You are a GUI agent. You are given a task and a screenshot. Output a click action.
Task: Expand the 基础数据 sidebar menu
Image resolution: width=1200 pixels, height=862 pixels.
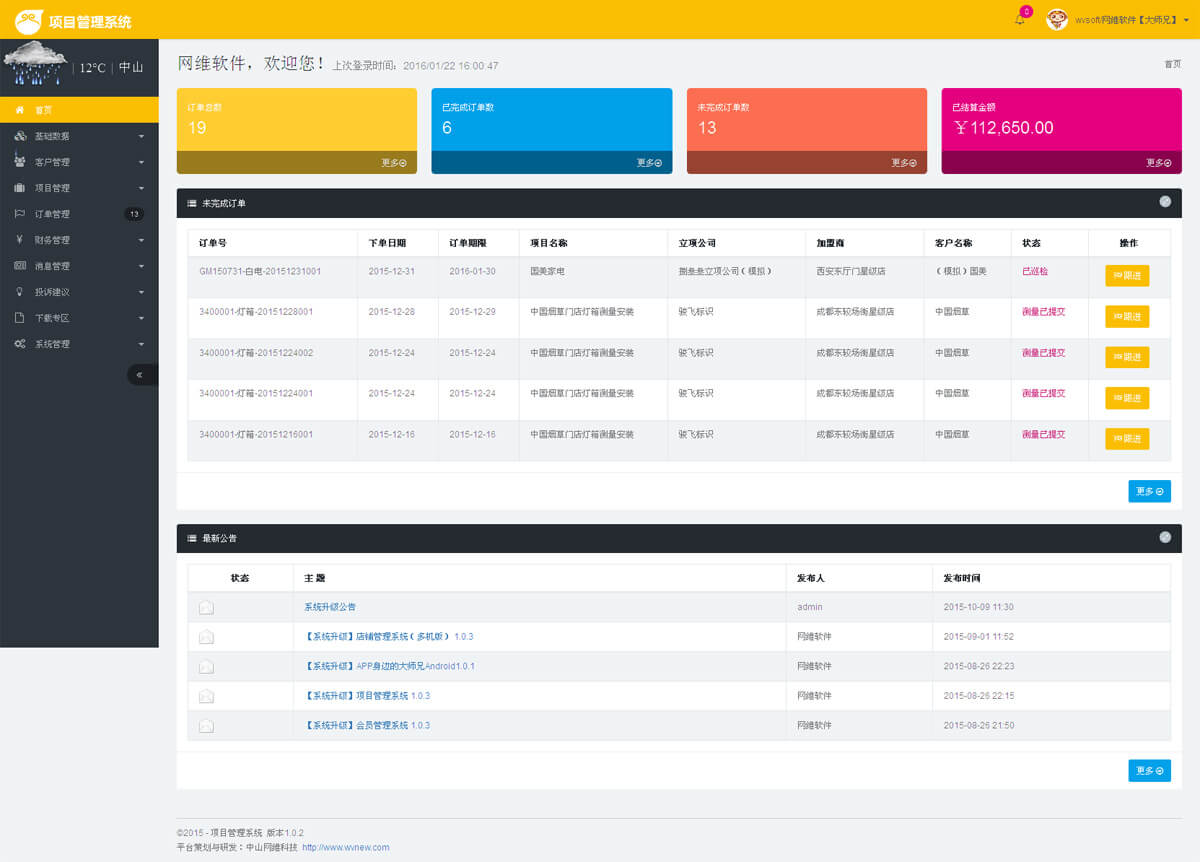click(78, 136)
